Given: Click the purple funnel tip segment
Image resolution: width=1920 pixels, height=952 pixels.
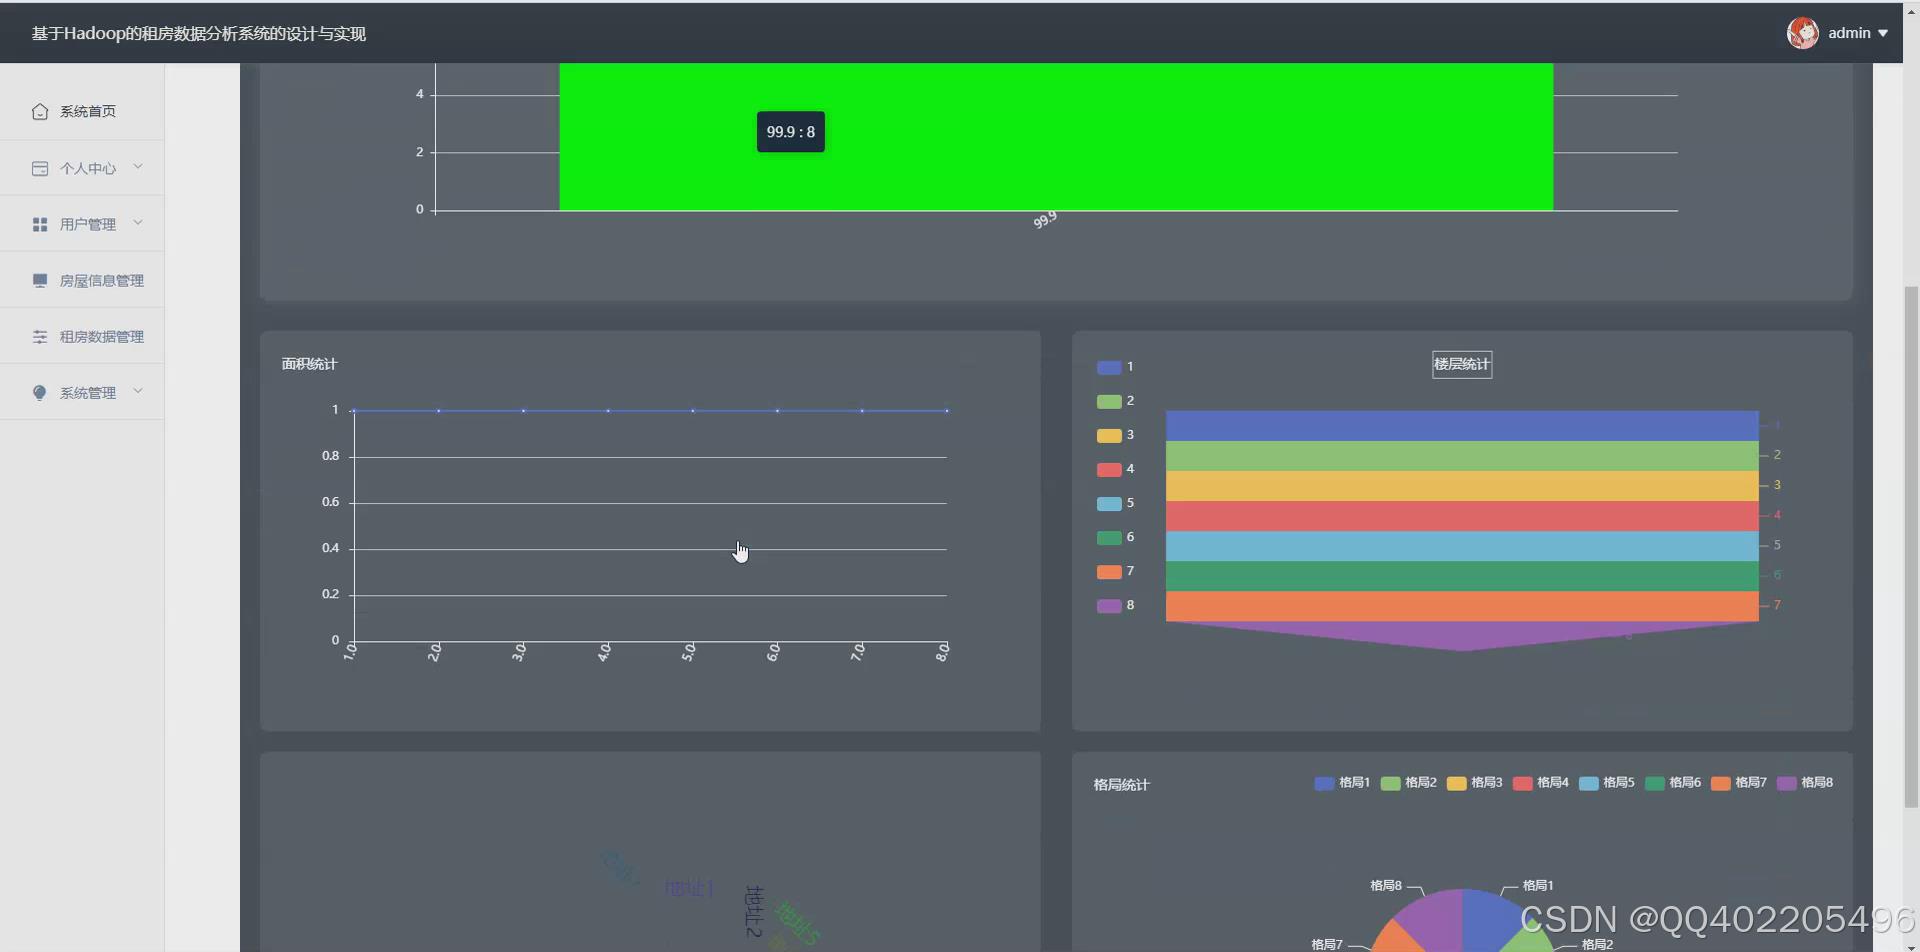Looking at the screenshot, I should click(x=1462, y=633).
